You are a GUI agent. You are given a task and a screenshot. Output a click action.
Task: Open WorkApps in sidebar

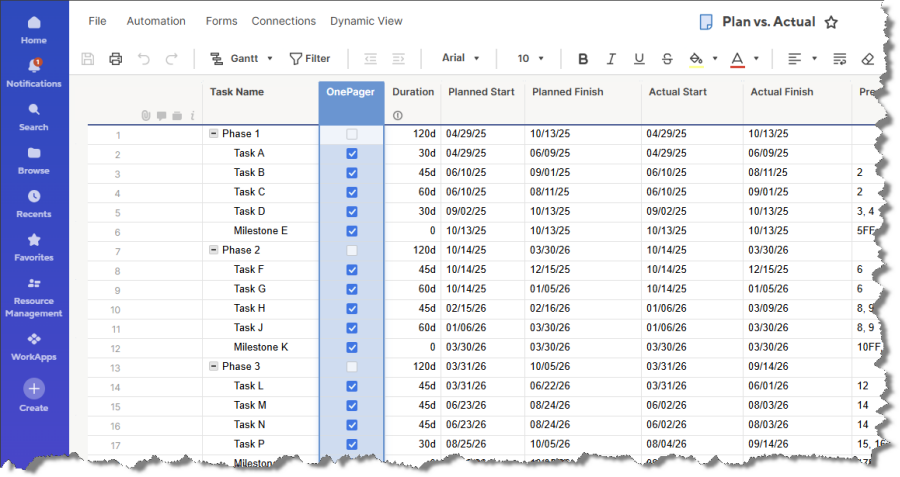(x=34, y=347)
